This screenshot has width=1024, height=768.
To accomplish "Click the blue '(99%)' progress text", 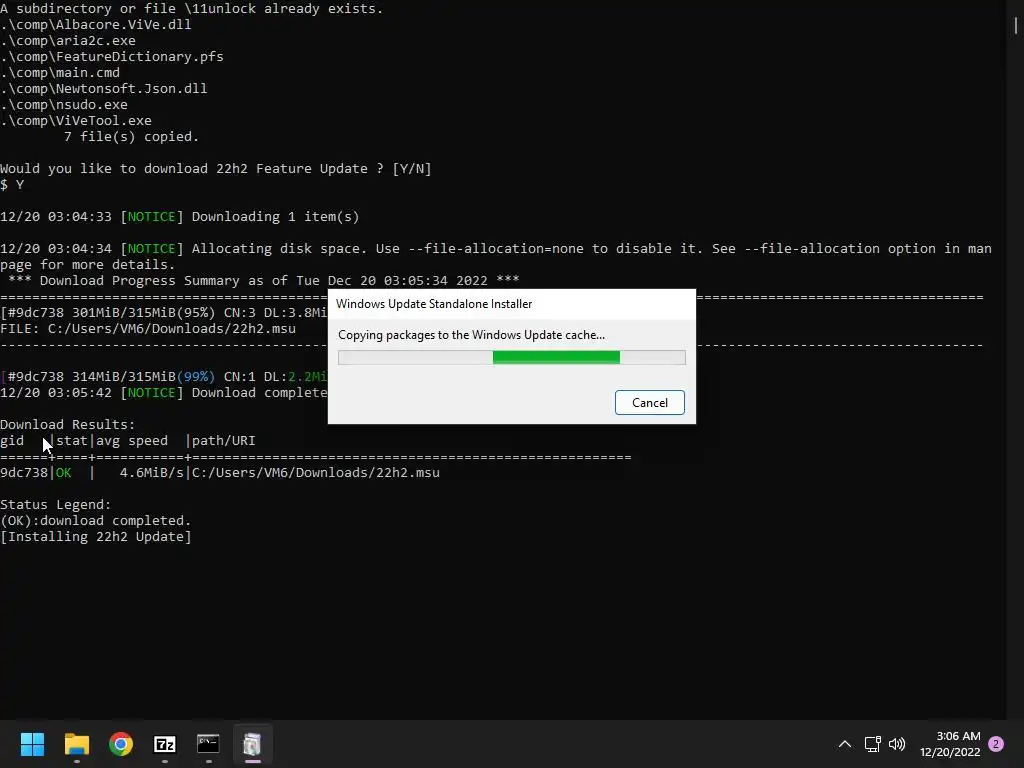I will 196,377.
